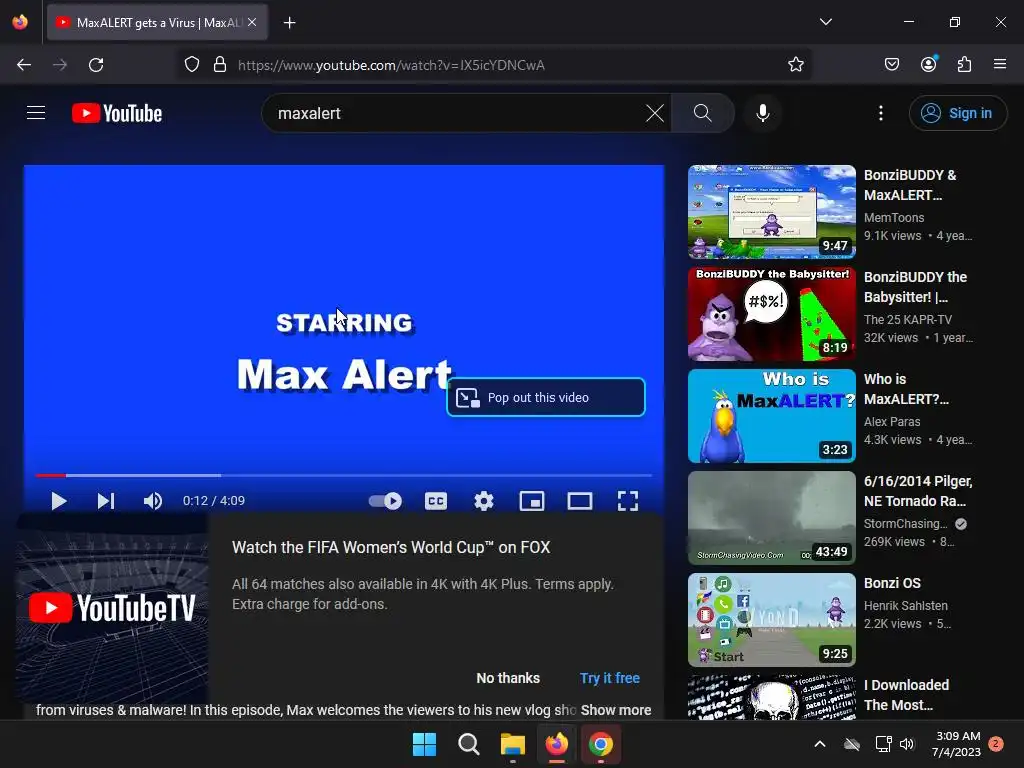This screenshot has width=1024, height=768.
Task: Click the YouTubeTV promo image
Action: 112,608
